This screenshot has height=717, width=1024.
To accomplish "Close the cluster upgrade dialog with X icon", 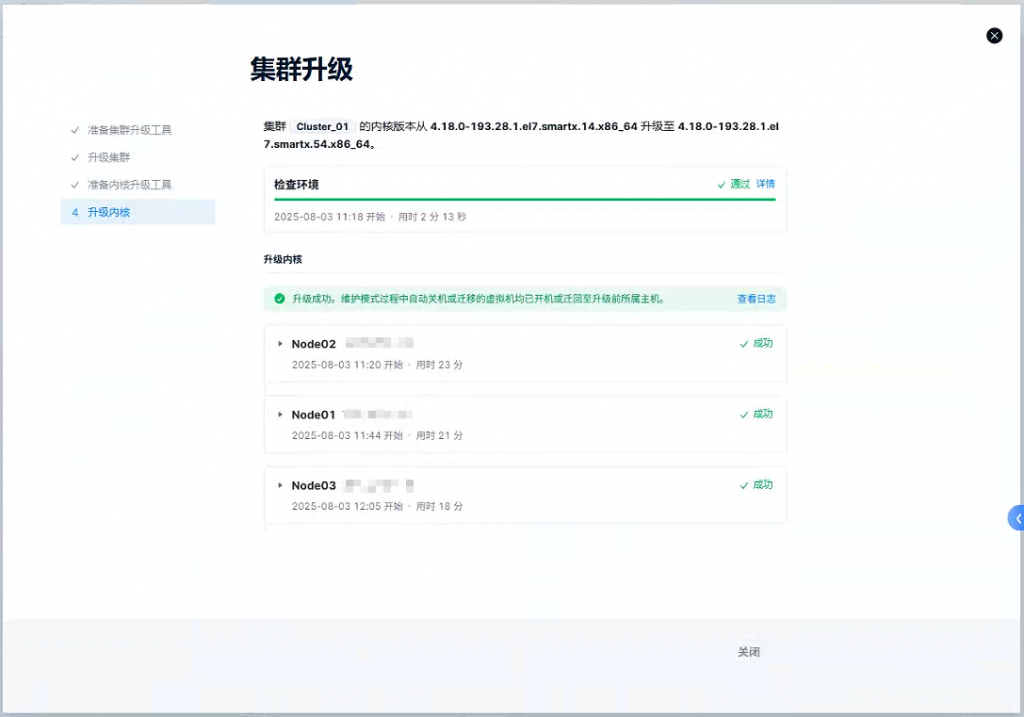I will [x=994, y=36].
